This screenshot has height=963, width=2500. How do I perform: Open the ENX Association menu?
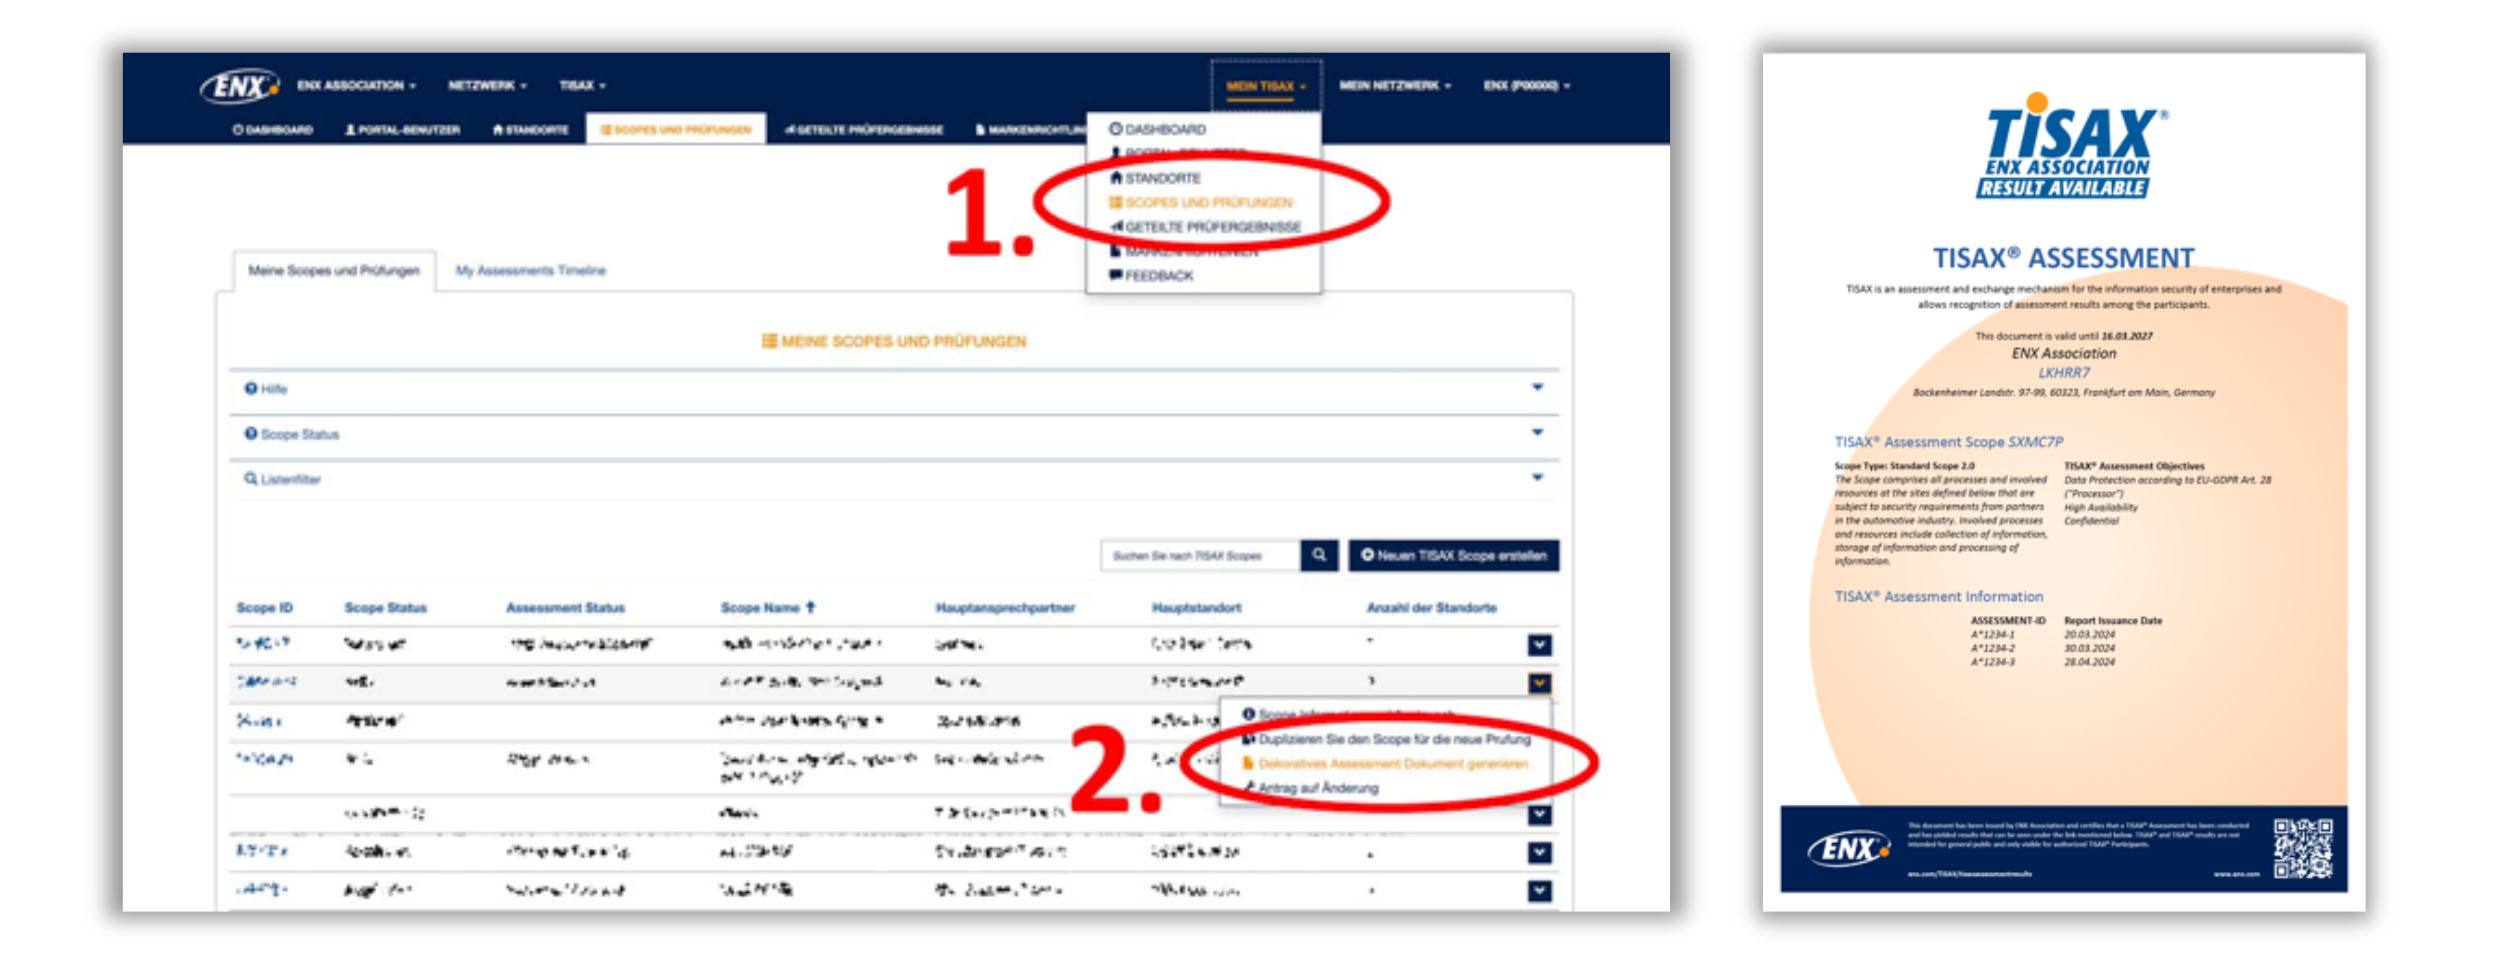pyautogui.click(x=356, y=86)
